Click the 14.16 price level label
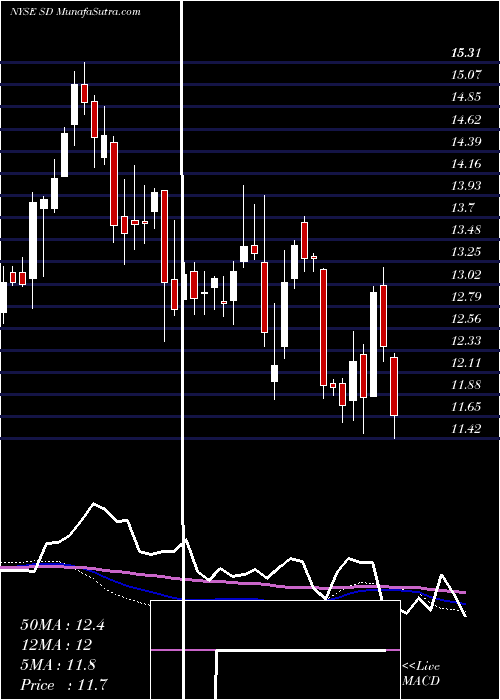The image size is (500, 700). [x=466, y=163]
